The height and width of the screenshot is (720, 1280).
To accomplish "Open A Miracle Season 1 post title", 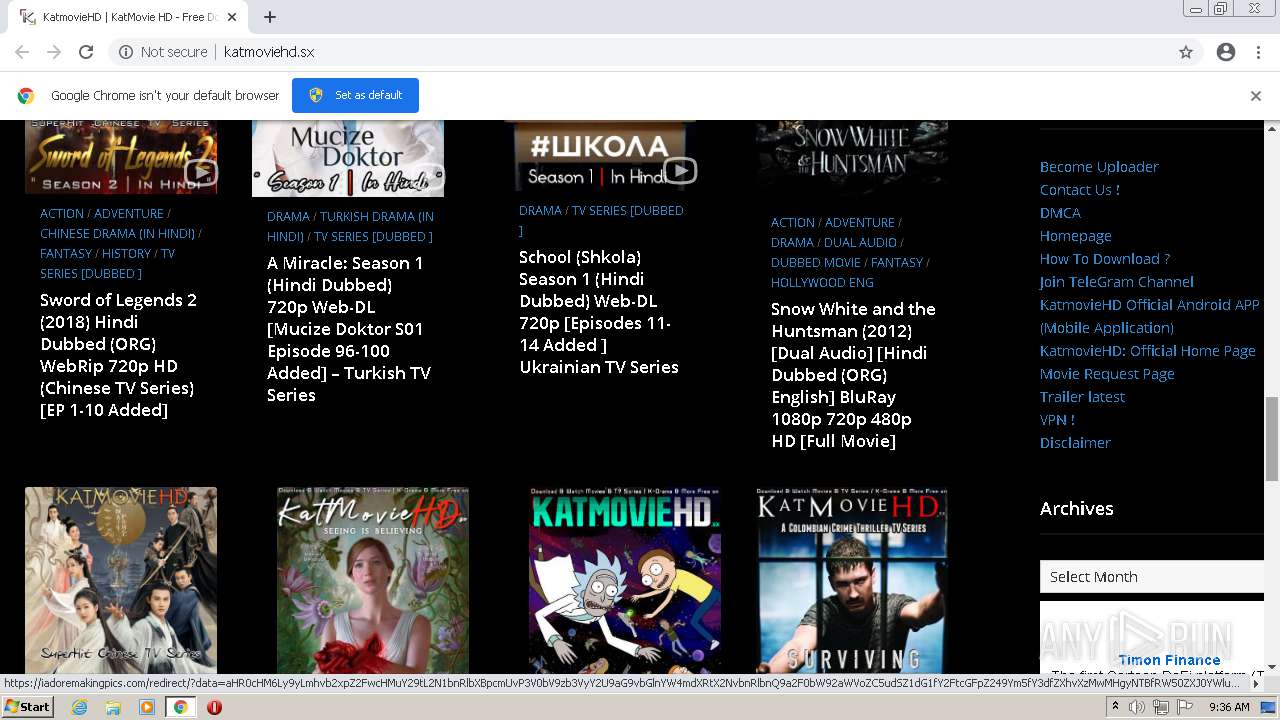I will coord(349,329).
